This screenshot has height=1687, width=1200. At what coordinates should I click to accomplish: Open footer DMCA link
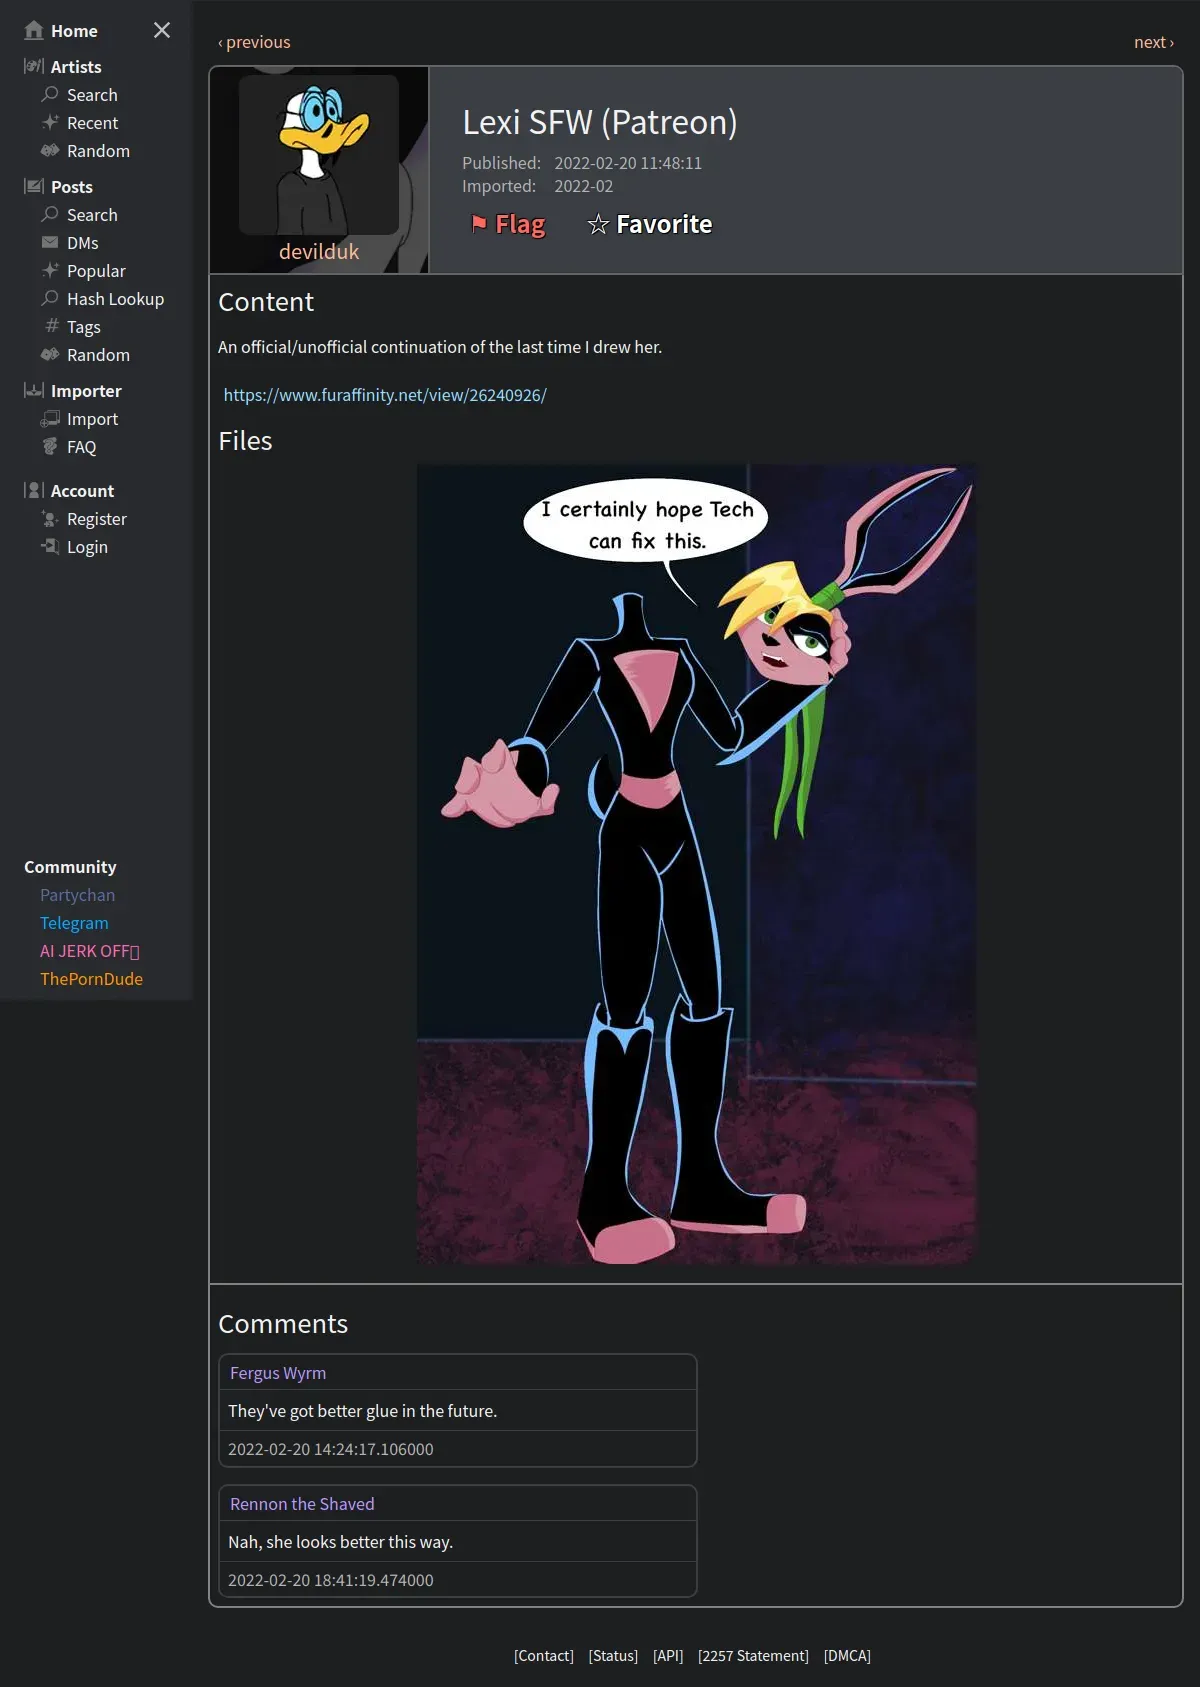tap(847, 1656)
